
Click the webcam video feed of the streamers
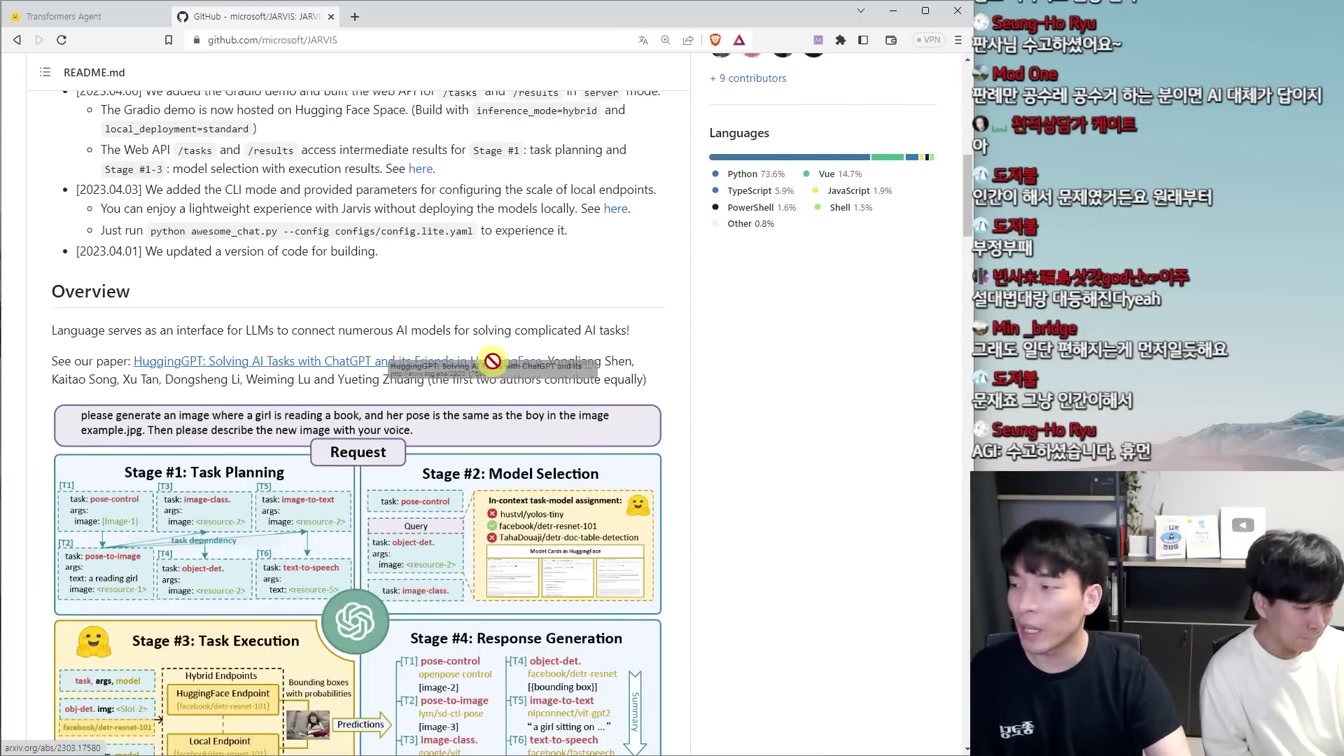point(1157,613)
